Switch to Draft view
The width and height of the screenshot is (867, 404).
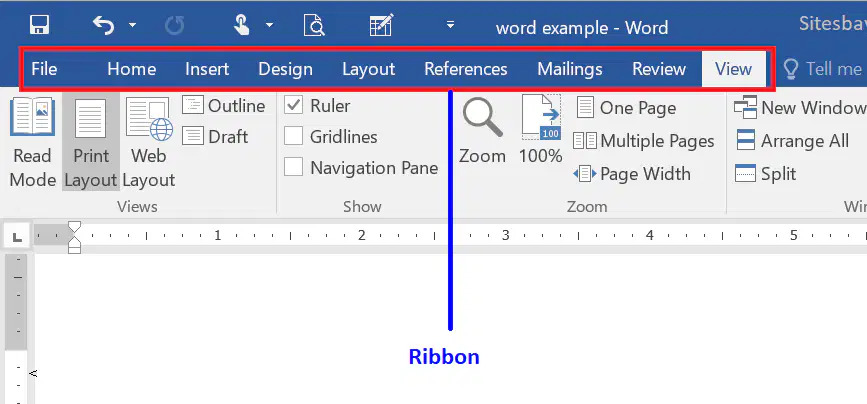(x=216, y=137)
